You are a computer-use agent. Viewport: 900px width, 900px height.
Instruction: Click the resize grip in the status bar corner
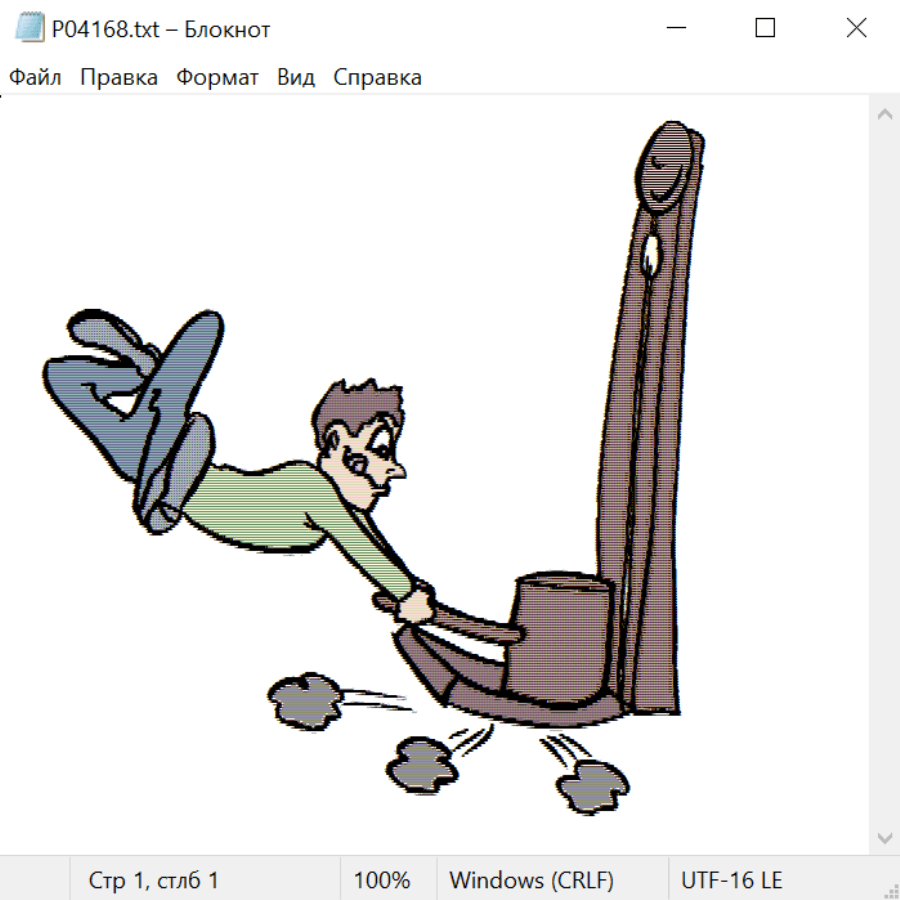click(x=890, y=890)
